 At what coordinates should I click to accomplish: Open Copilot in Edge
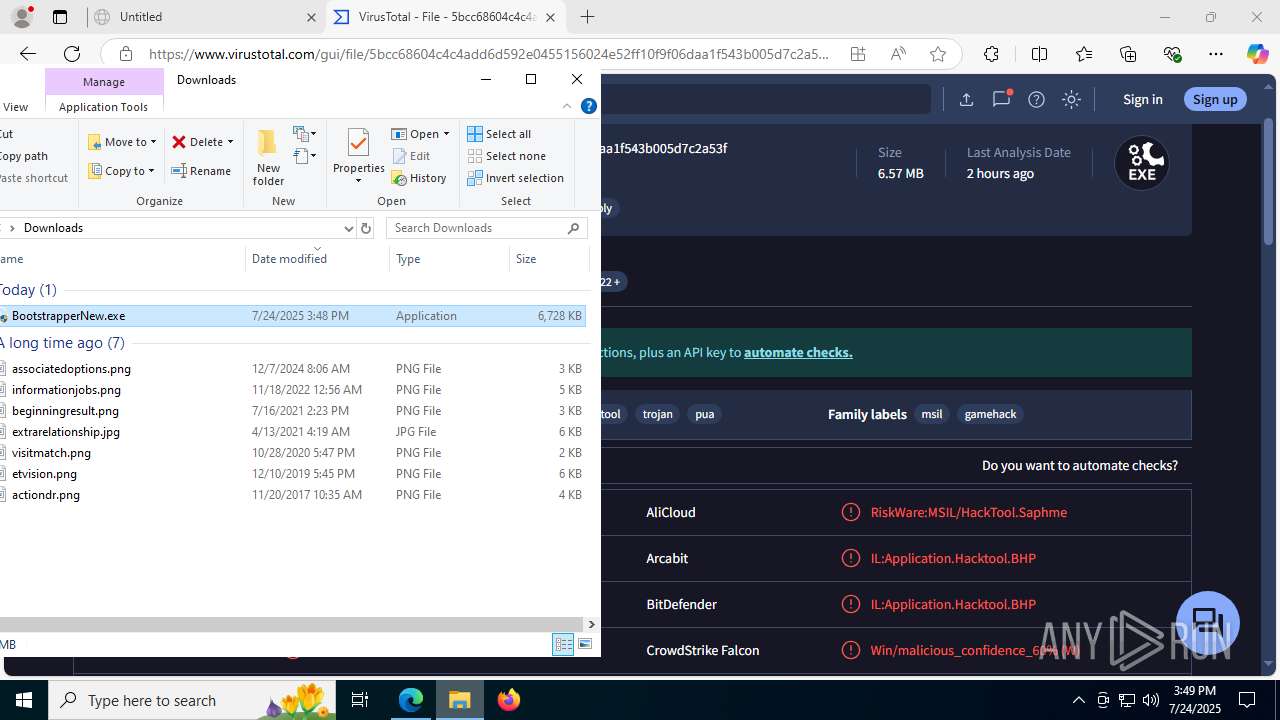click(x=1257, y=54)
